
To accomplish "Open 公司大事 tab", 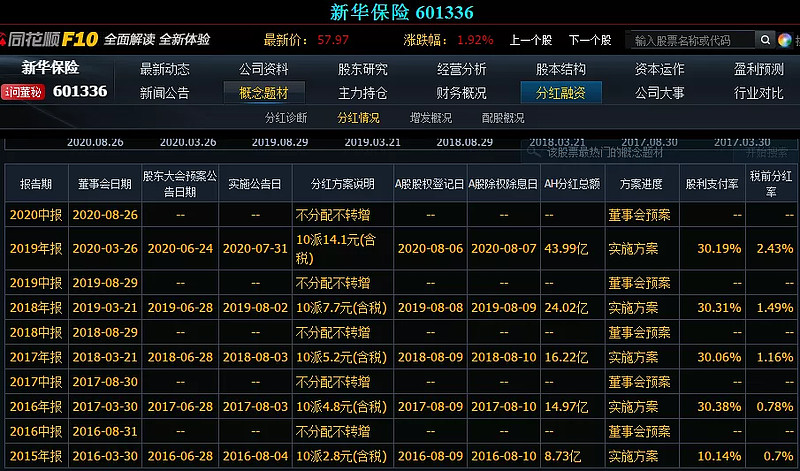I will pos(660,93).
